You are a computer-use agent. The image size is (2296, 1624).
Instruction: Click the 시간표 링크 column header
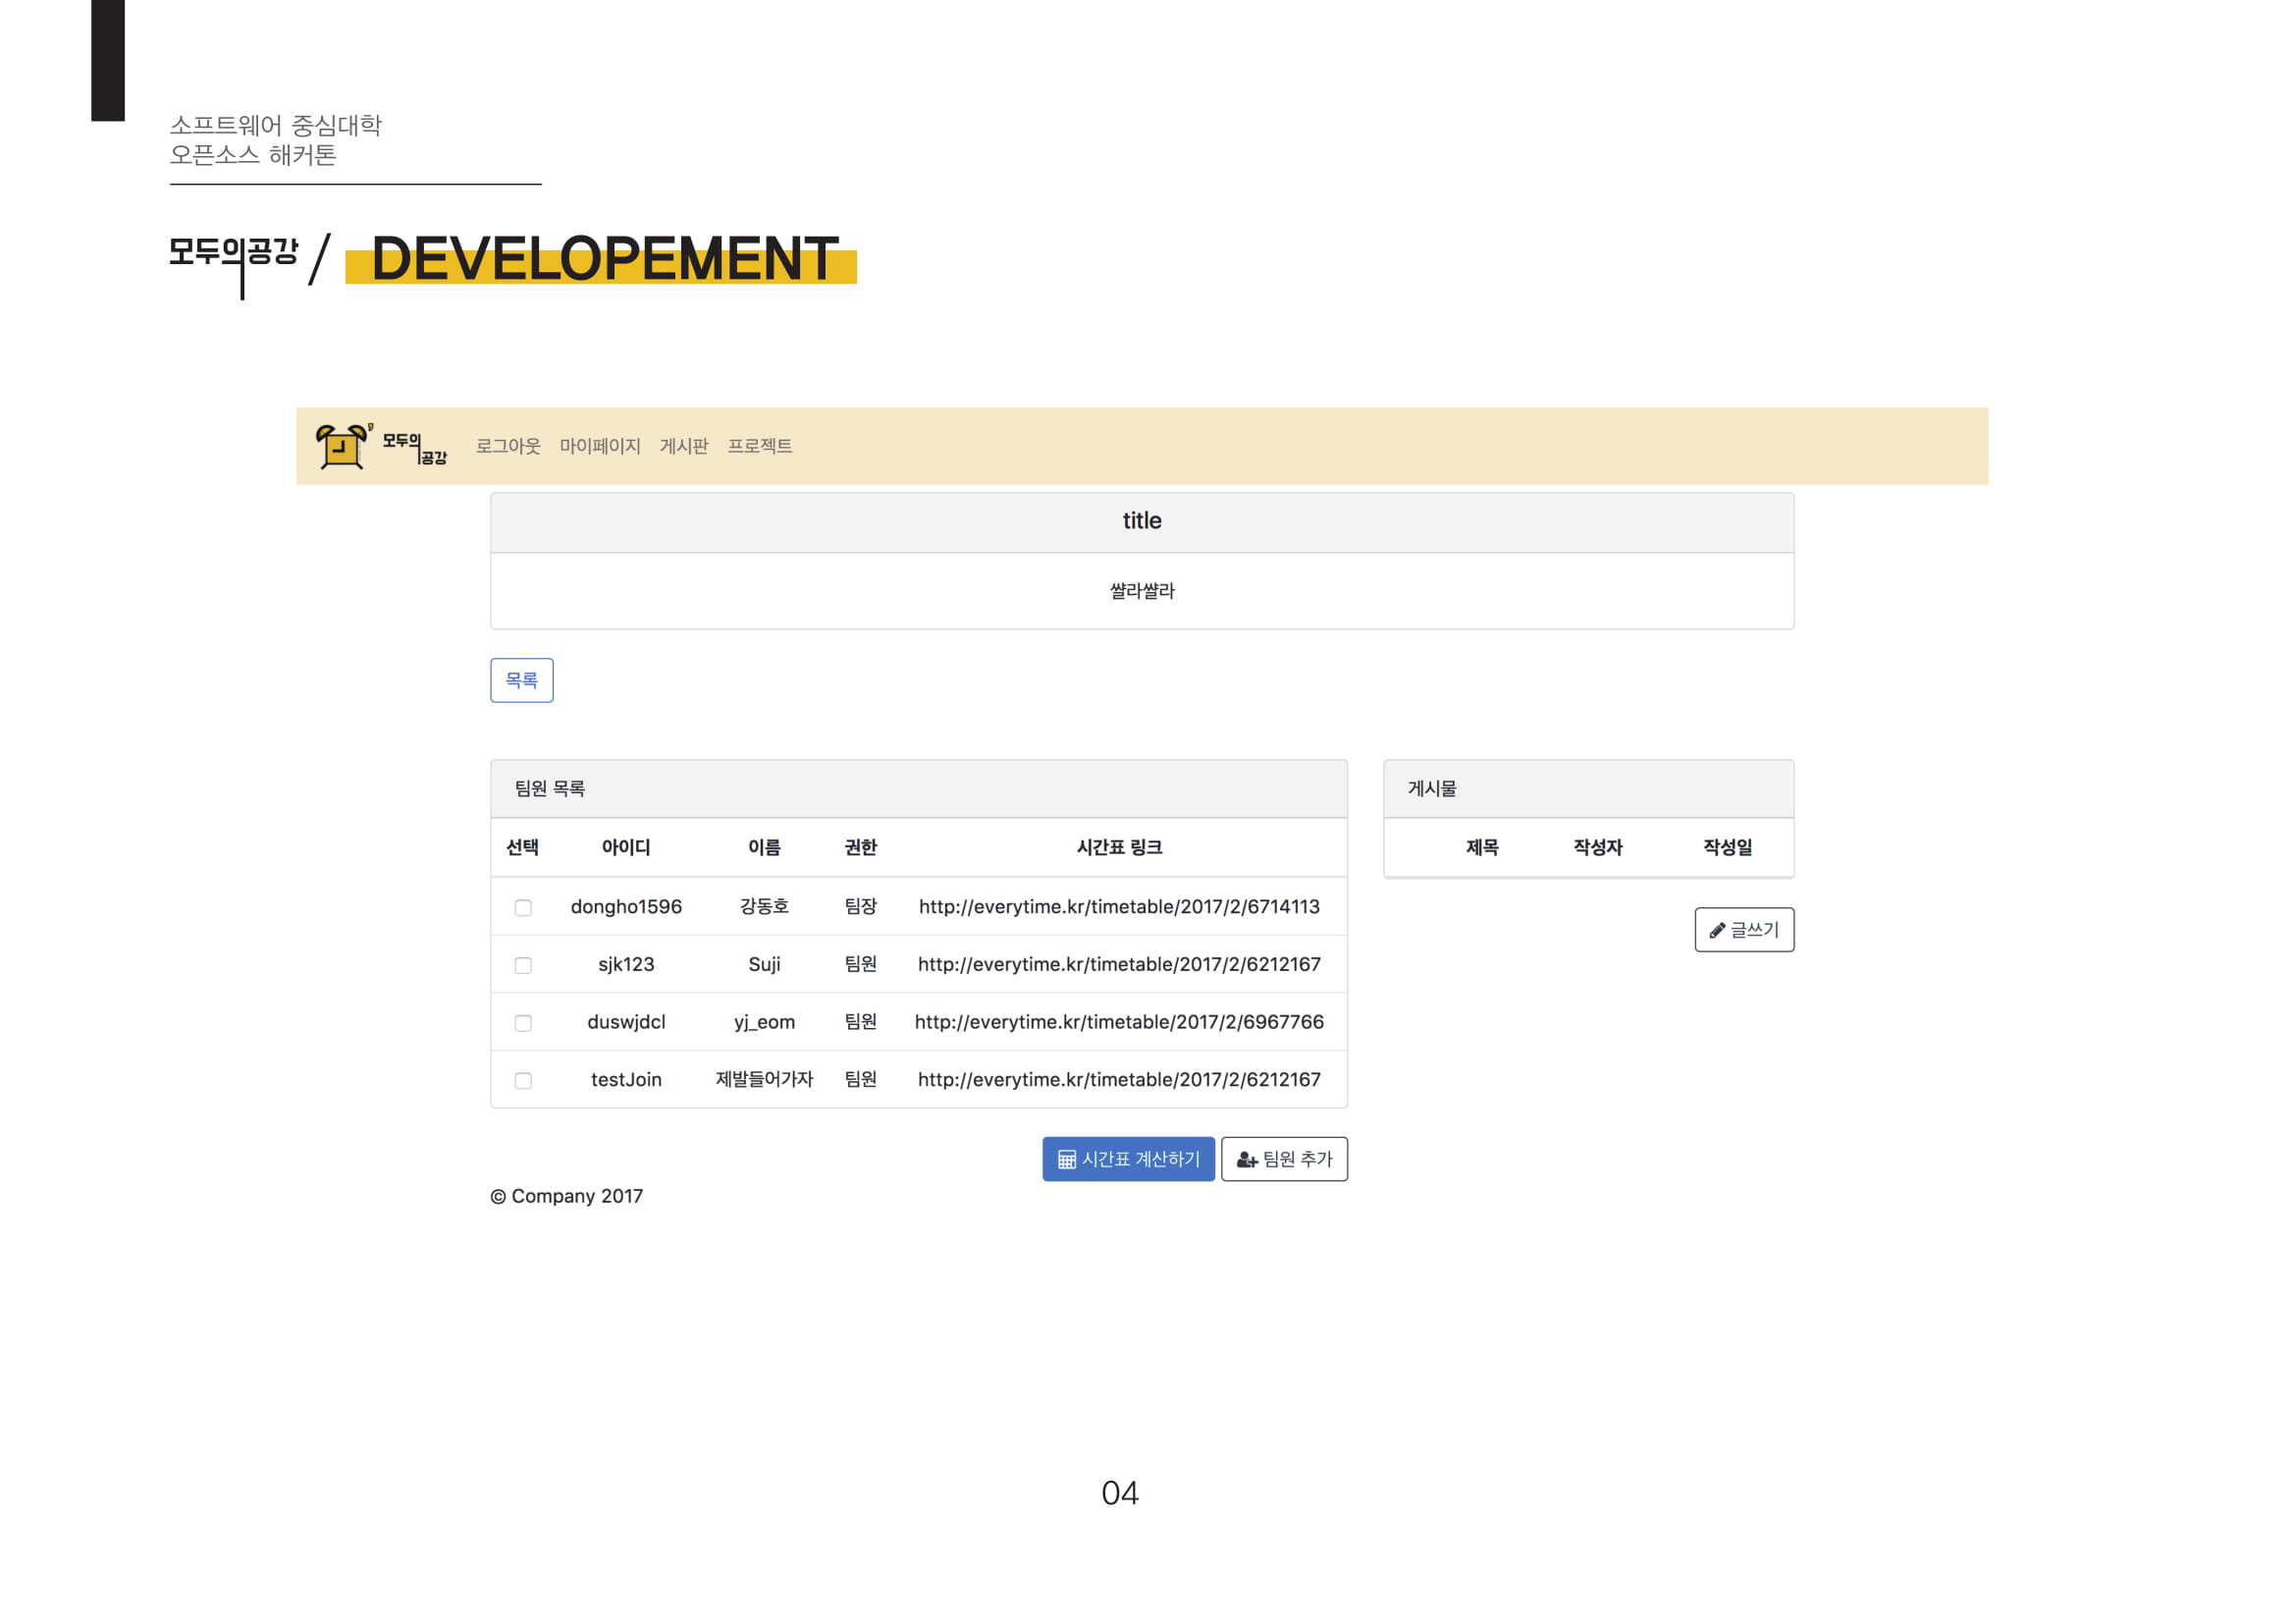coord(1120,848)
